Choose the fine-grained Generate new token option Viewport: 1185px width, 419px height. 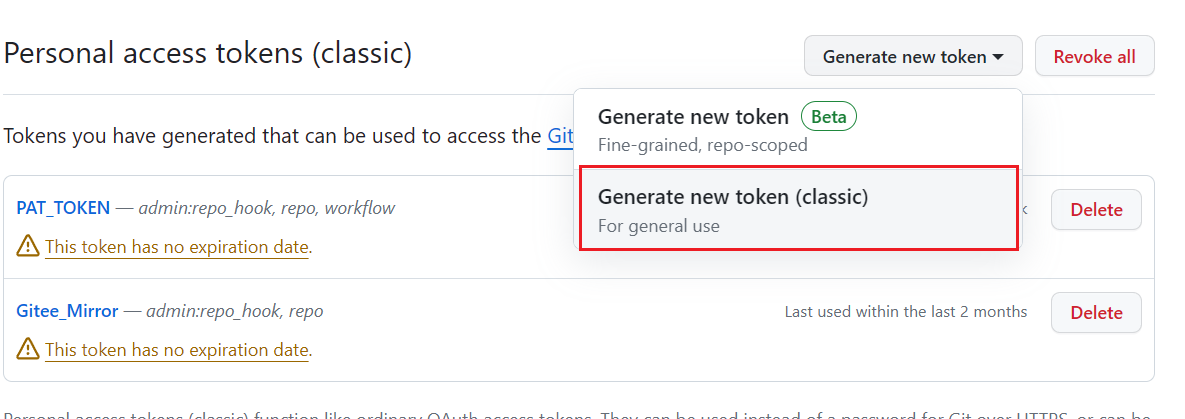(797, 129)
